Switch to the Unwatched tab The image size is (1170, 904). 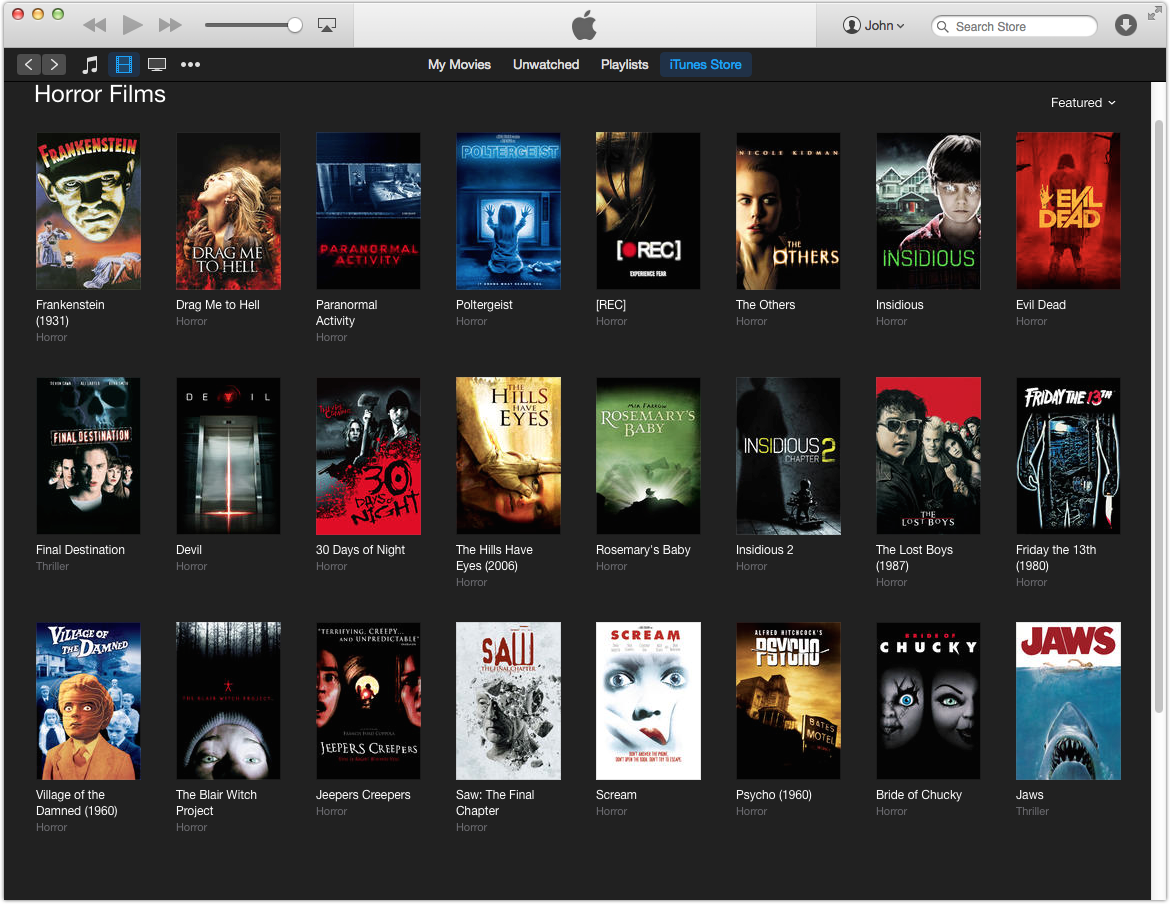pyautogui.click(x=545, y=64)
